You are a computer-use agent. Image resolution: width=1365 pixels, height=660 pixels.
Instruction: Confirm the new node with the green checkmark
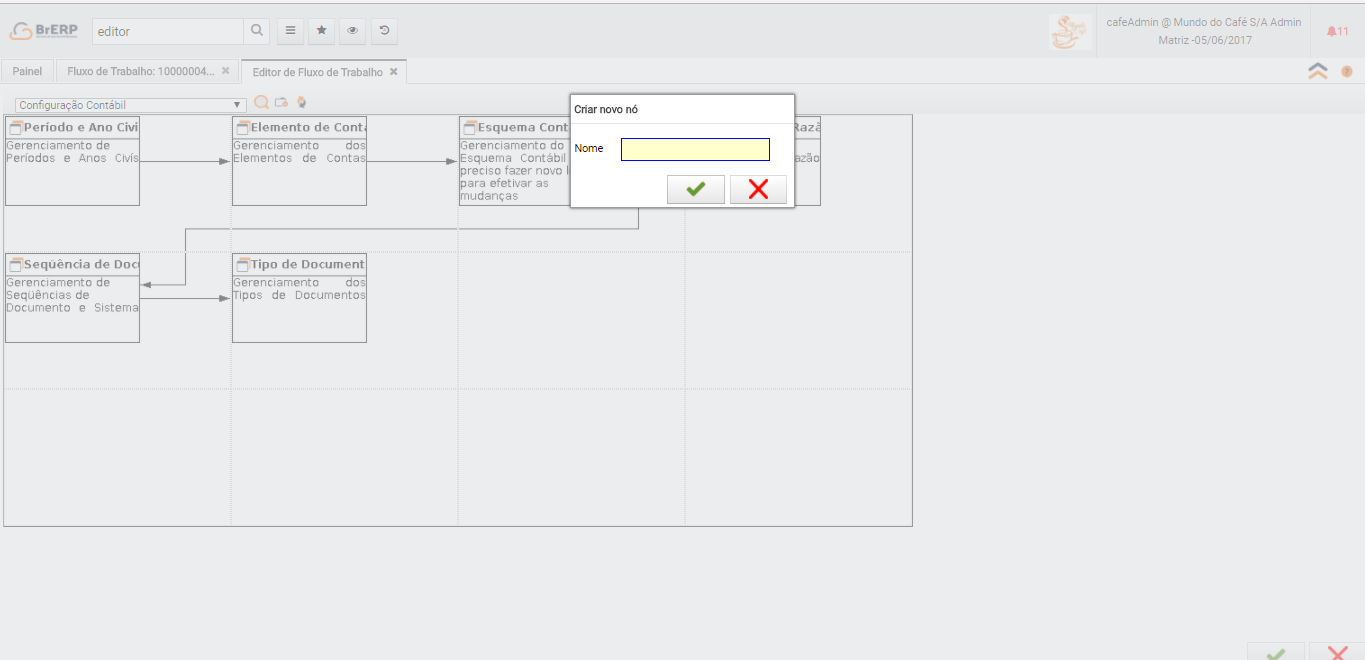696,189
